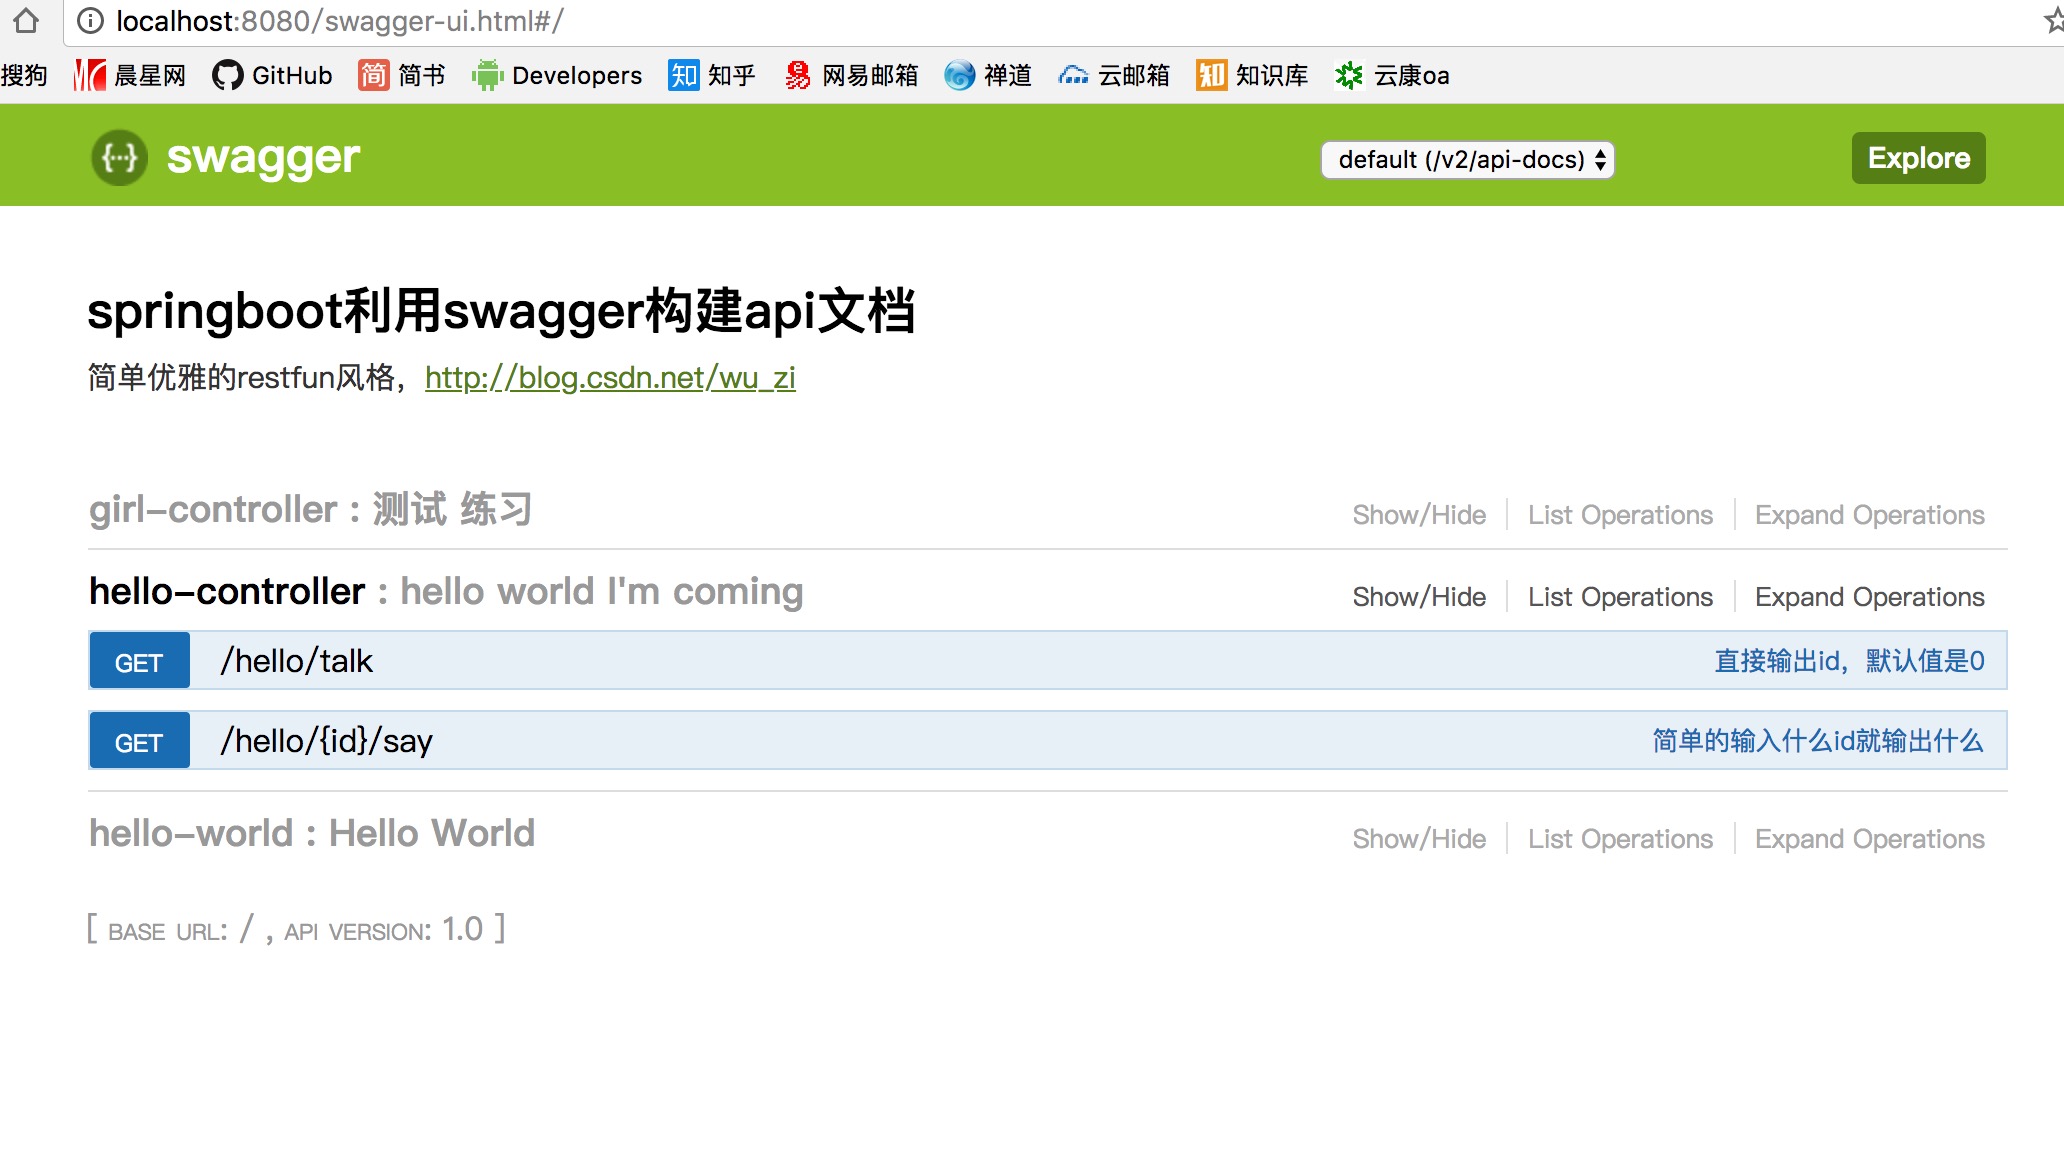Open the 云康oa bookmark
This screenshot has height=1174, width=2064.
tap(1391, 75)
